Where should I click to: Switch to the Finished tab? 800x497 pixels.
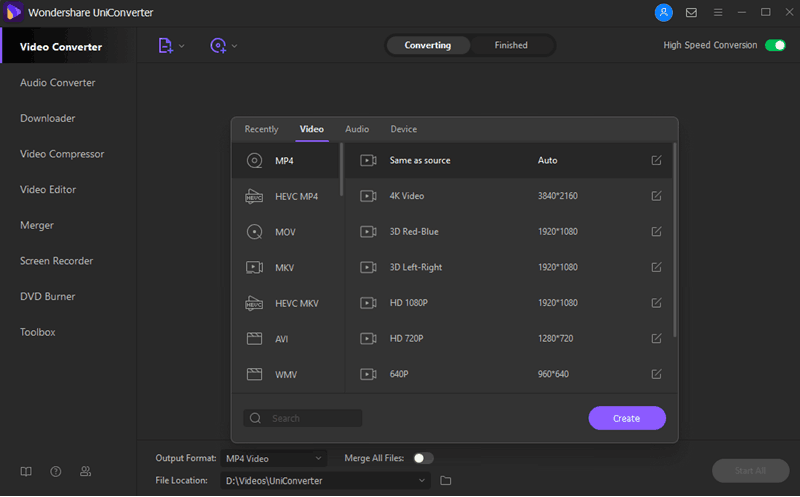511,45
